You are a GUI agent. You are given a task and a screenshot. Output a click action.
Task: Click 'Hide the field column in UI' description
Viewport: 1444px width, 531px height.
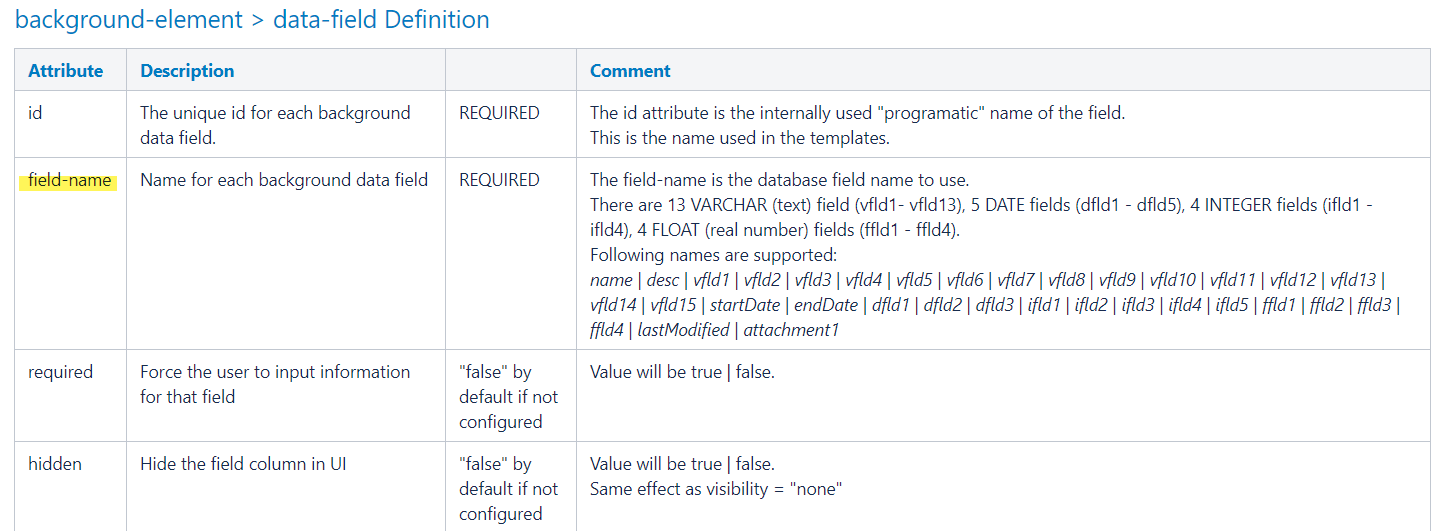[243, 464]
